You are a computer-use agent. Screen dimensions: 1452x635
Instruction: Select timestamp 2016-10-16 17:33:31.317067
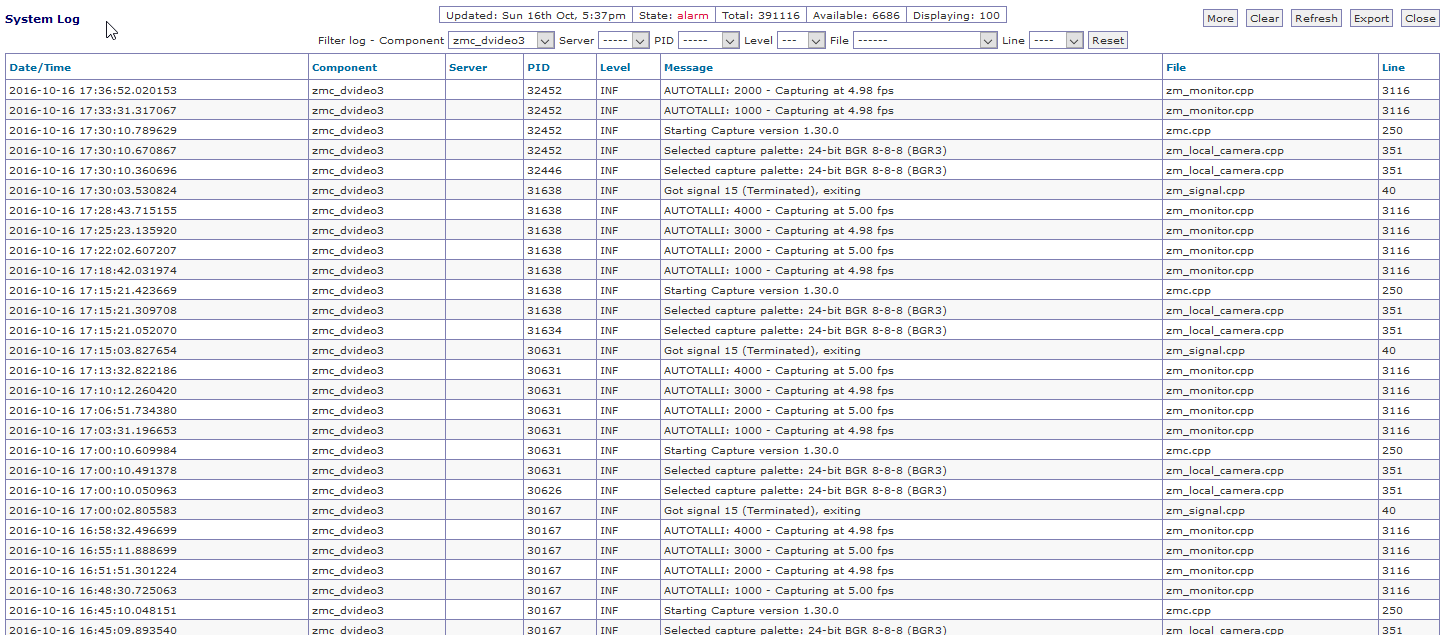coord(93,111)
